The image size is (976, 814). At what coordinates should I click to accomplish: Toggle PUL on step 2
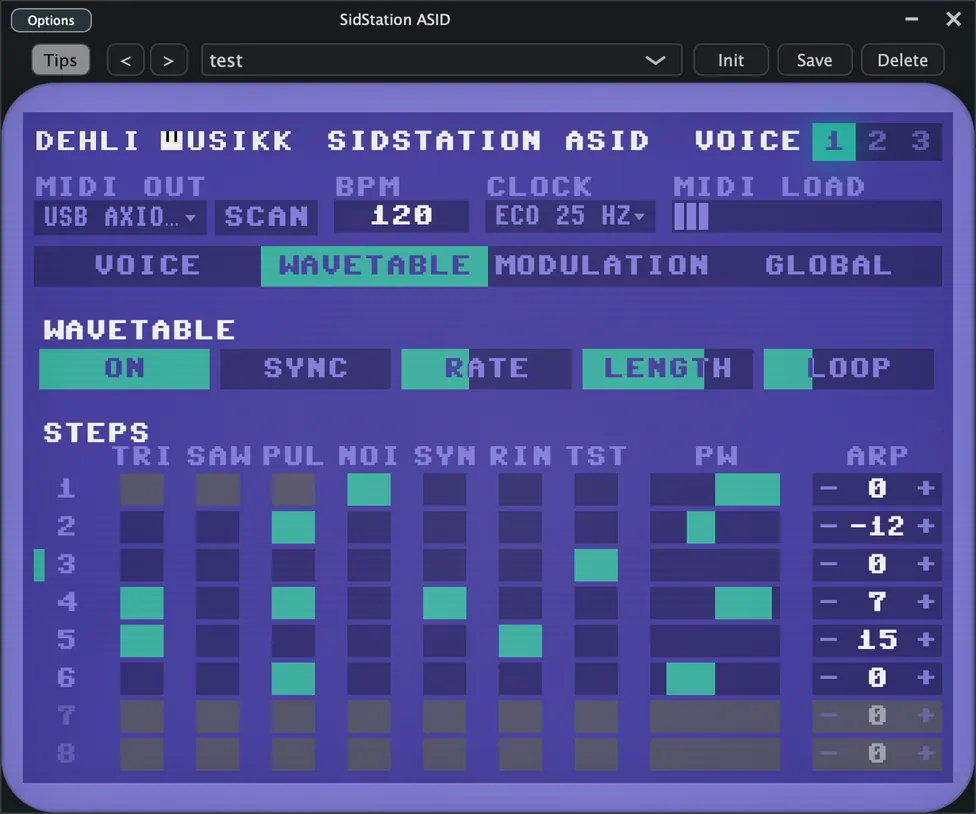pos(293,527)
